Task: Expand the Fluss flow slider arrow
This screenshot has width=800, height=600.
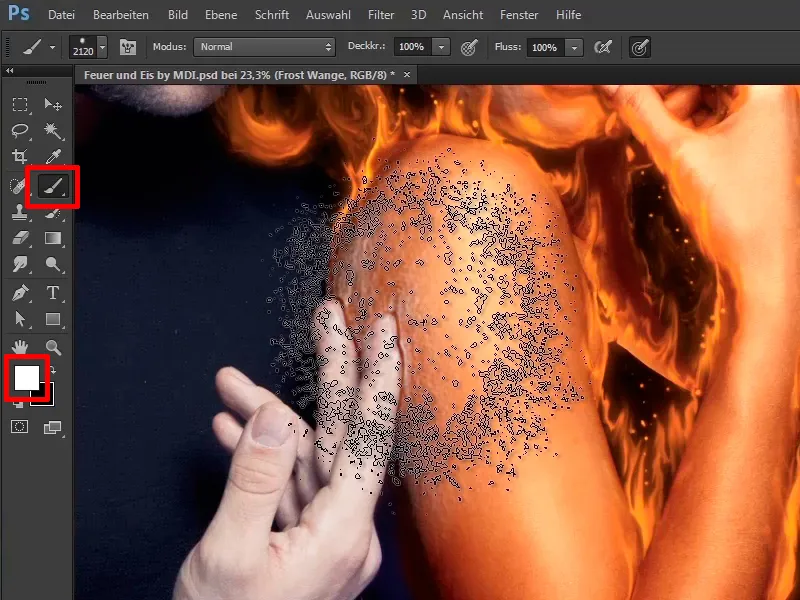Action: pyautogui.click(x=574, y=47)
